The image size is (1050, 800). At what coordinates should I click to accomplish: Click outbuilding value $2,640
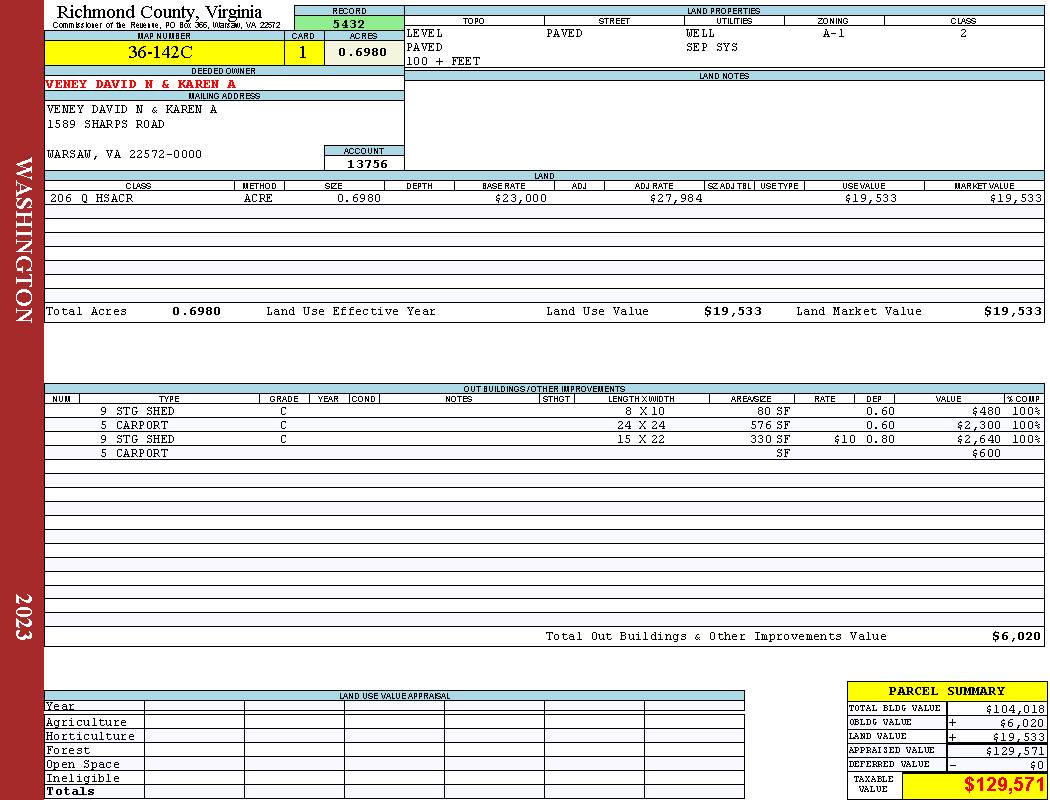[x=978, y=439]
